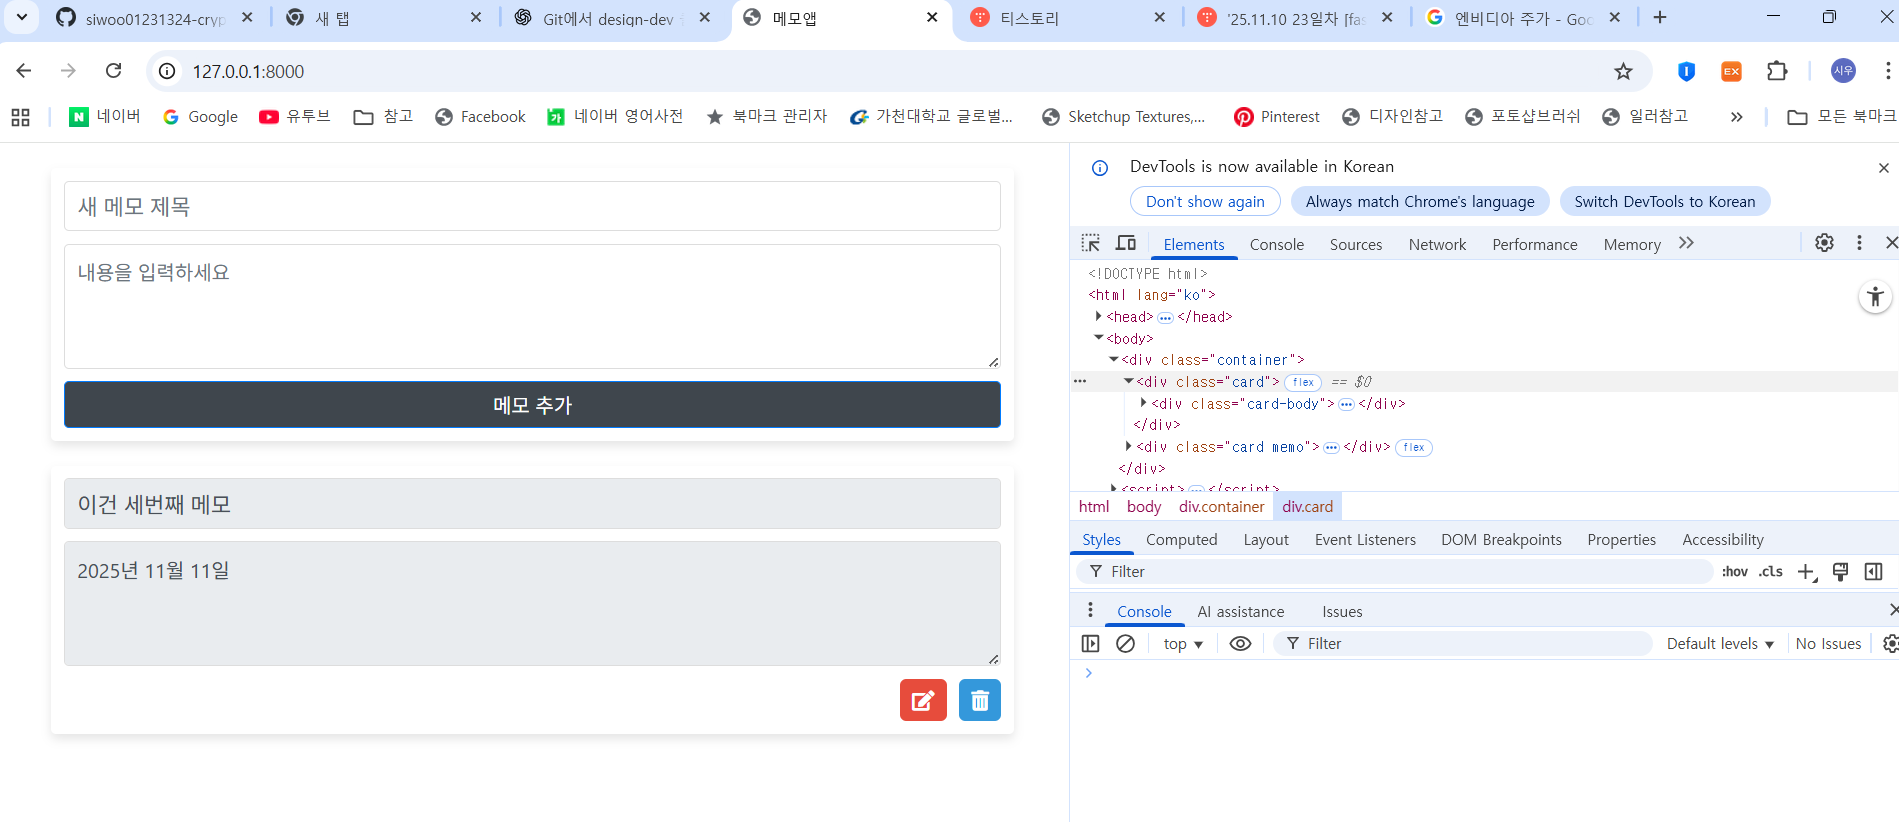
Task: Open the Performance tab
Action: [1535, 244]
